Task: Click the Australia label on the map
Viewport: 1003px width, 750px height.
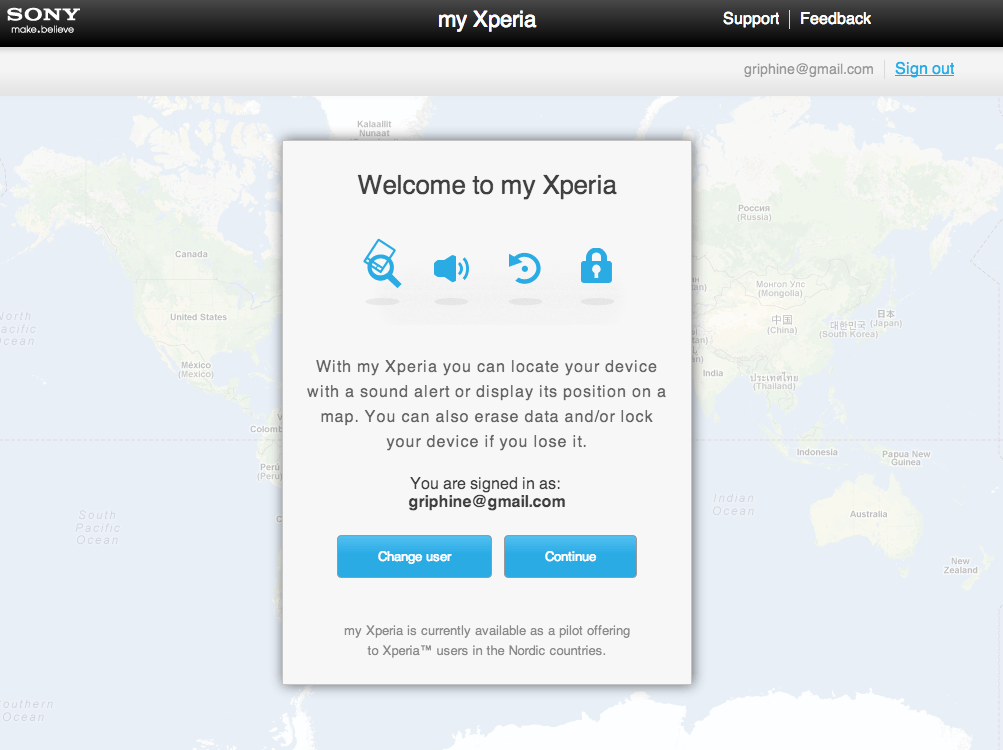Action: coord(868,514)
